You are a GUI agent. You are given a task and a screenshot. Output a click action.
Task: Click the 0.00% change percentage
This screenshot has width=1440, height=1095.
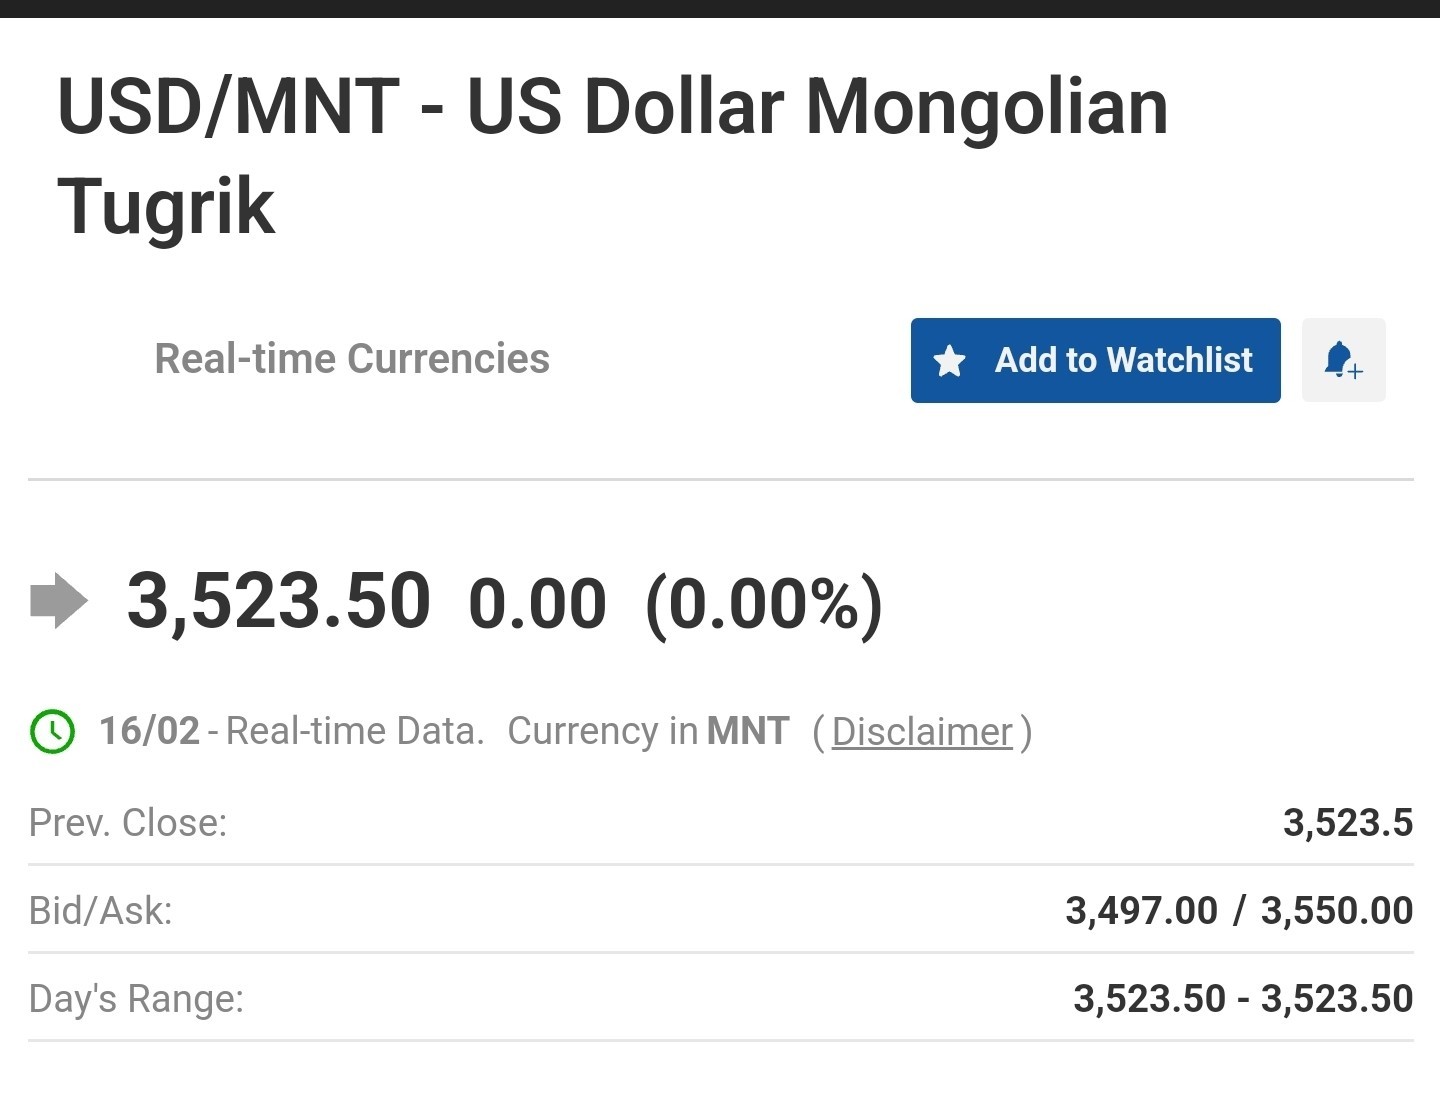coord(764,604)
